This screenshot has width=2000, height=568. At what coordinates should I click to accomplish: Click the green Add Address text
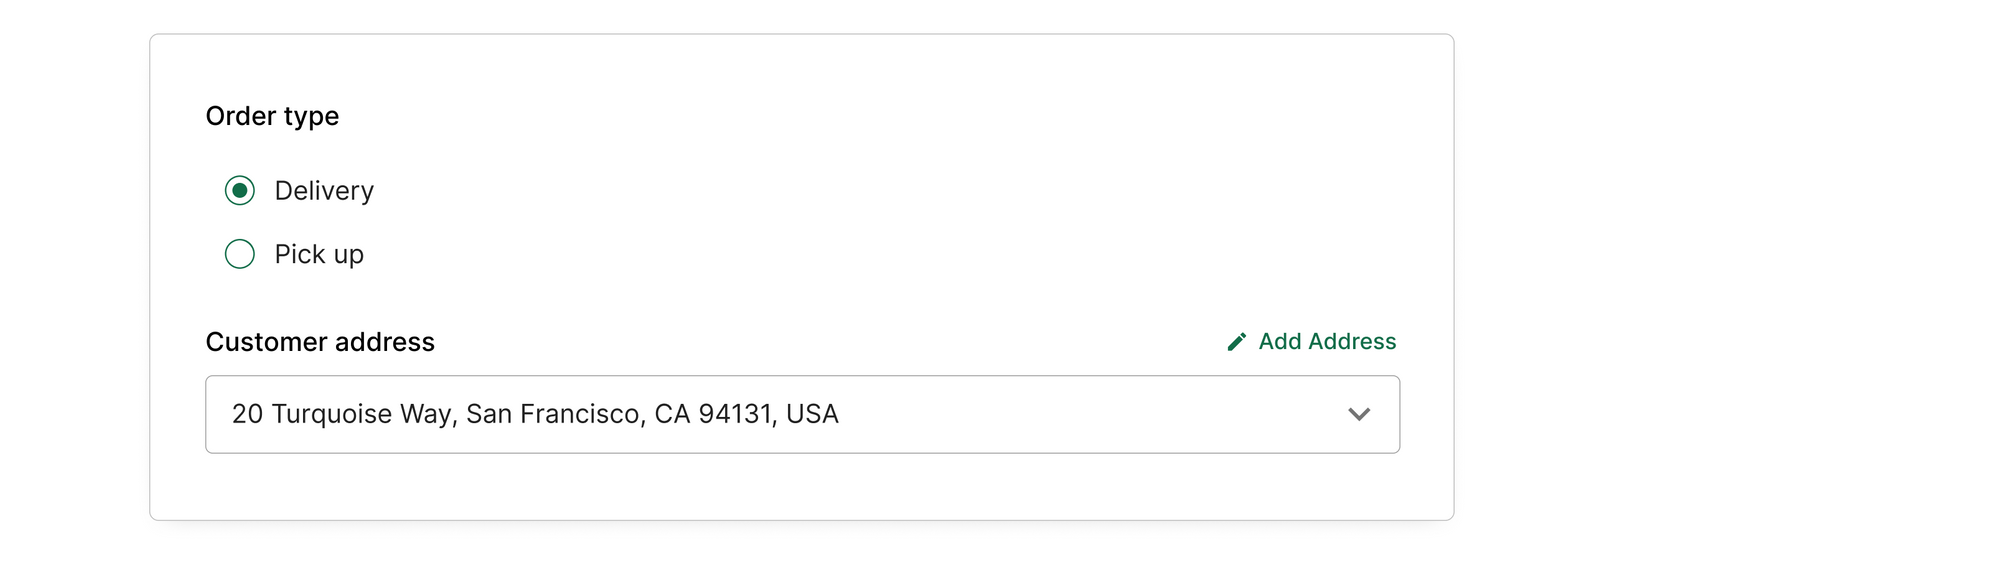point(1327,342)
